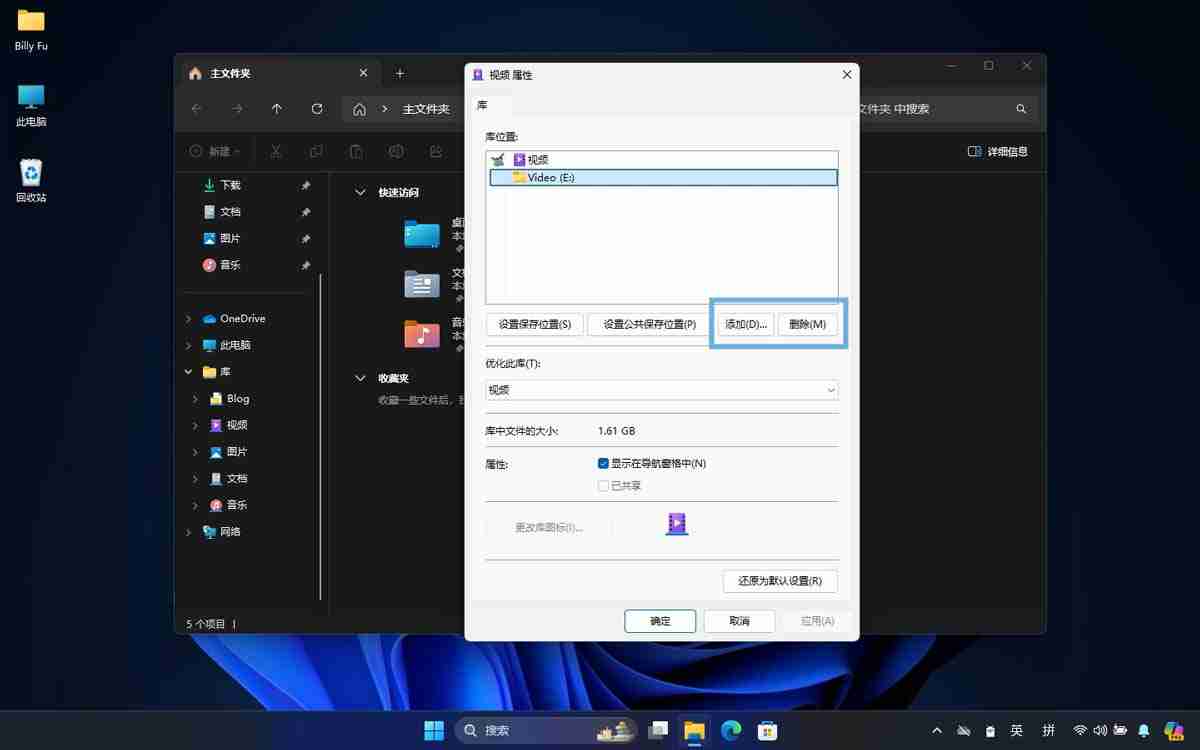Open the 新建 menu in Explorer
This screenshot has height=750, width=1200.
[215, 151]
